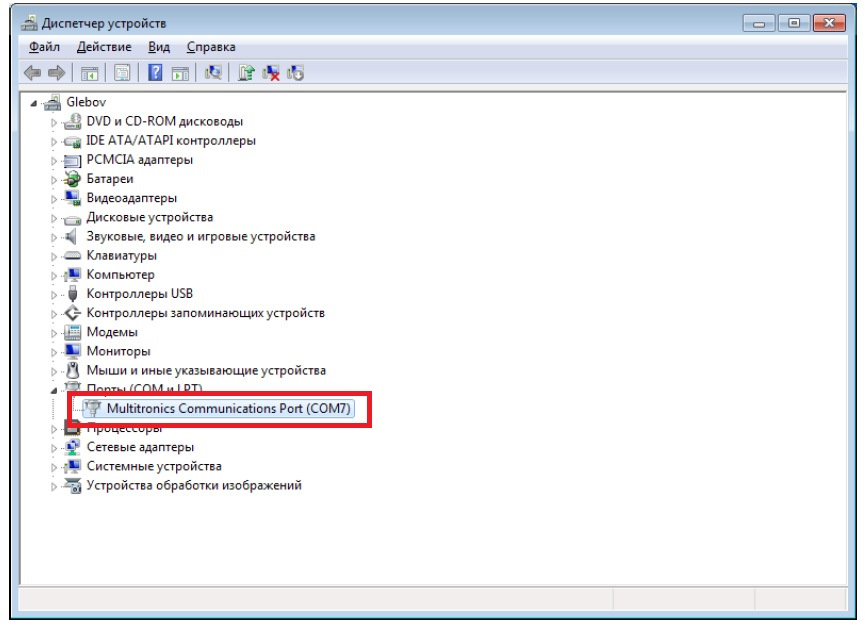Collapse the Glebov root node

click(34, 103)
